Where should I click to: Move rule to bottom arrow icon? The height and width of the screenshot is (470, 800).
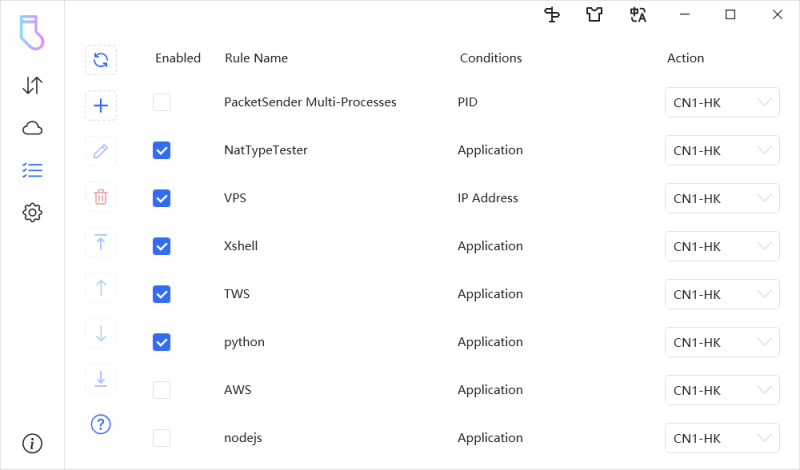pyautogui.click(x=101, y=378)
